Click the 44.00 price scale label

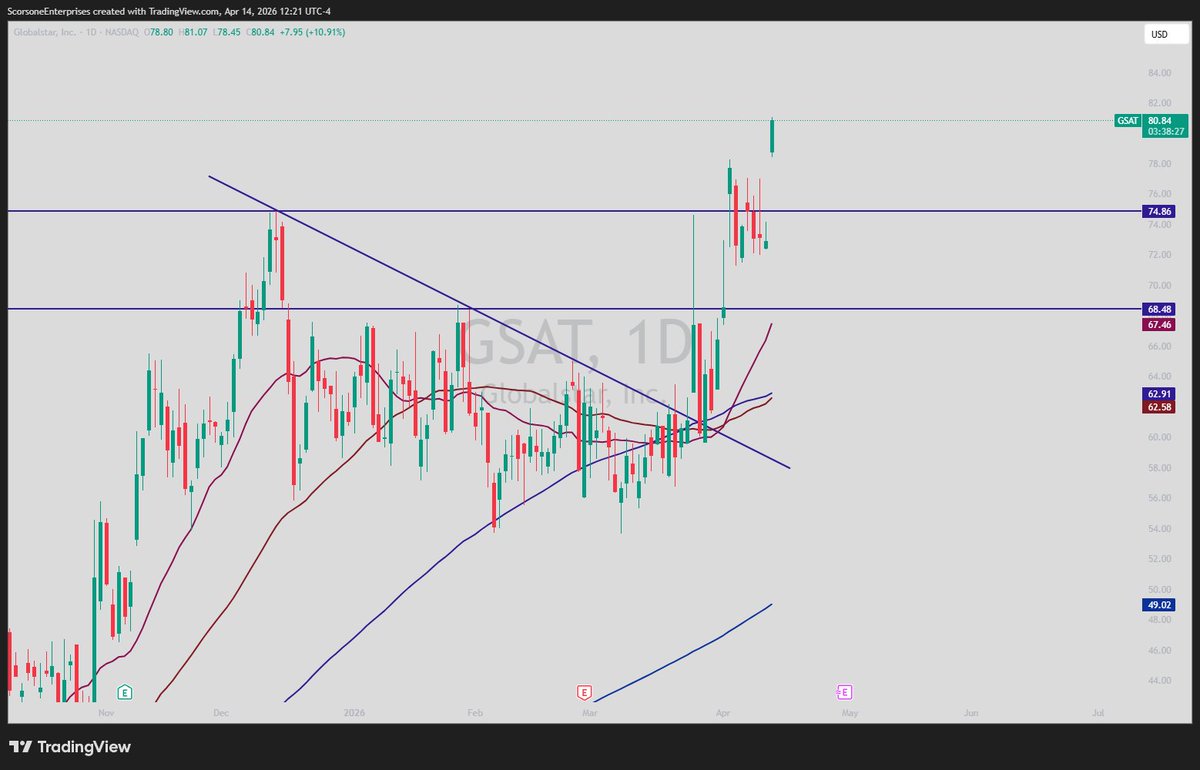1160,681
